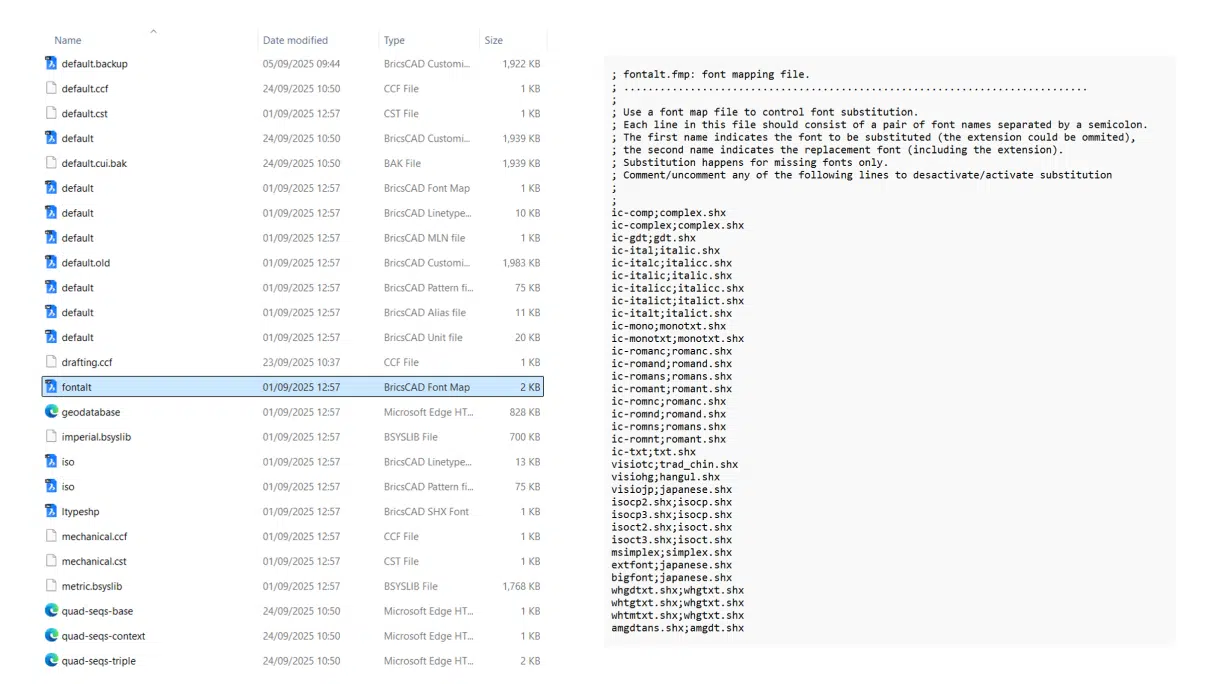Click the BricsCAD Linetype icon beside iso
Screen dimensions: 1217x684
(51, 461)
